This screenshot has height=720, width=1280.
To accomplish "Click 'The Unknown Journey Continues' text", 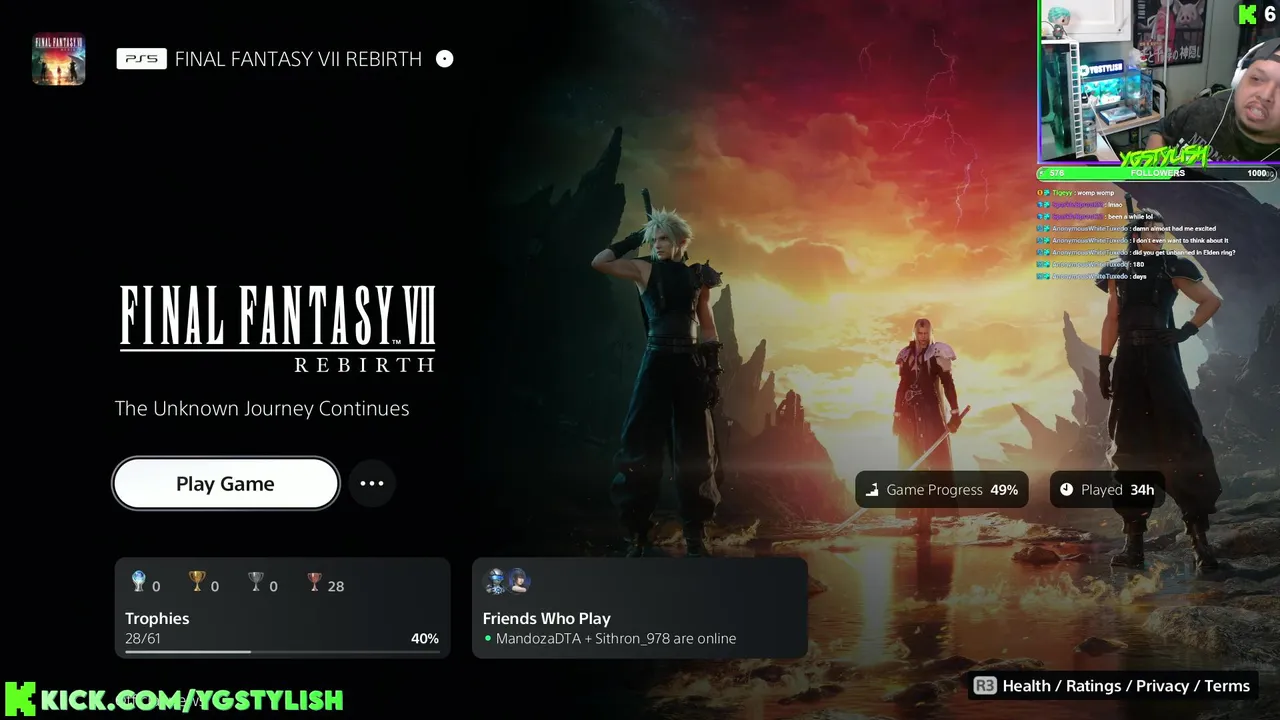I will (x=262, y=408).
